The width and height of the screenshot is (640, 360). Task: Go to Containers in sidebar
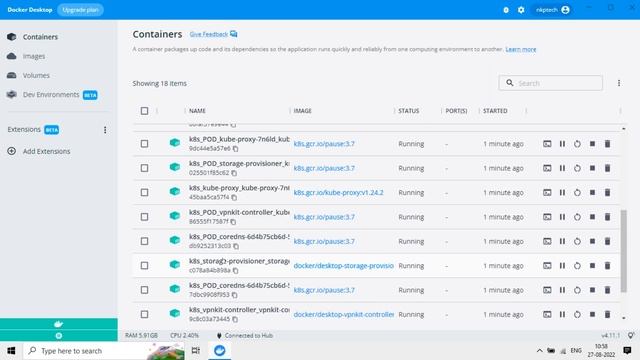(x=40, y=37)
